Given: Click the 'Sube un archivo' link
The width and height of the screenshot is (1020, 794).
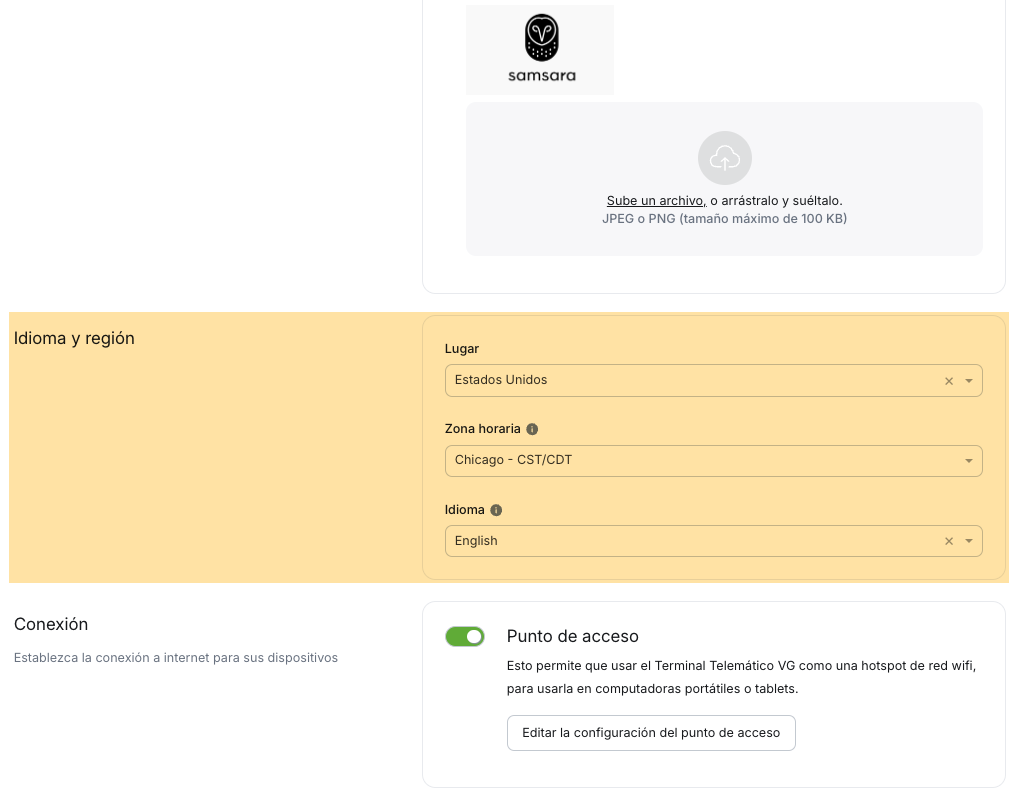Looking at the screenshot, I should click(656, 201).
